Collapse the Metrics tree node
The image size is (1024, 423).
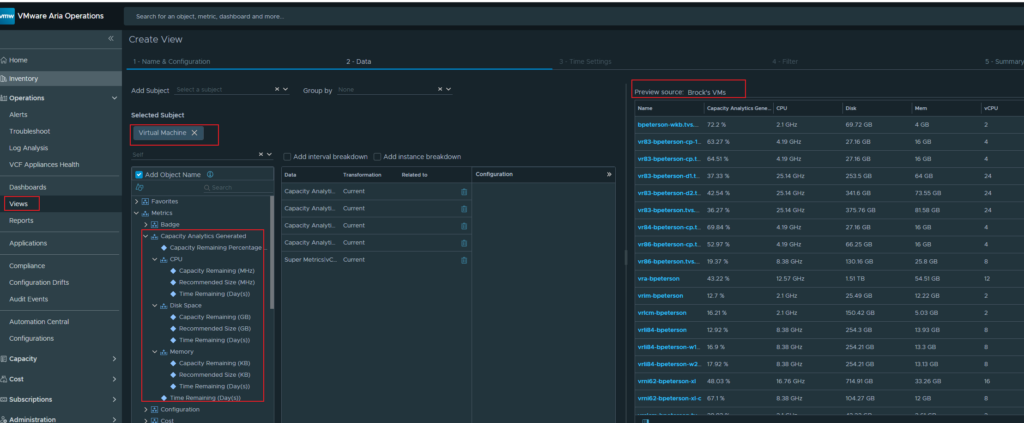[136, 213]
